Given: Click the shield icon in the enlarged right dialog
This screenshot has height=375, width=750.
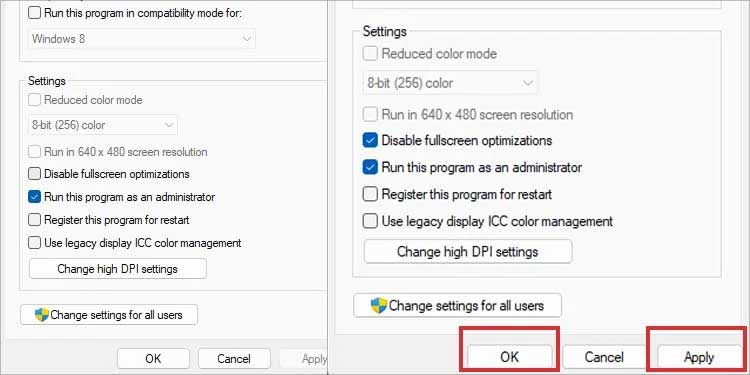Looking at the screenshot, I should click(379, 305).
